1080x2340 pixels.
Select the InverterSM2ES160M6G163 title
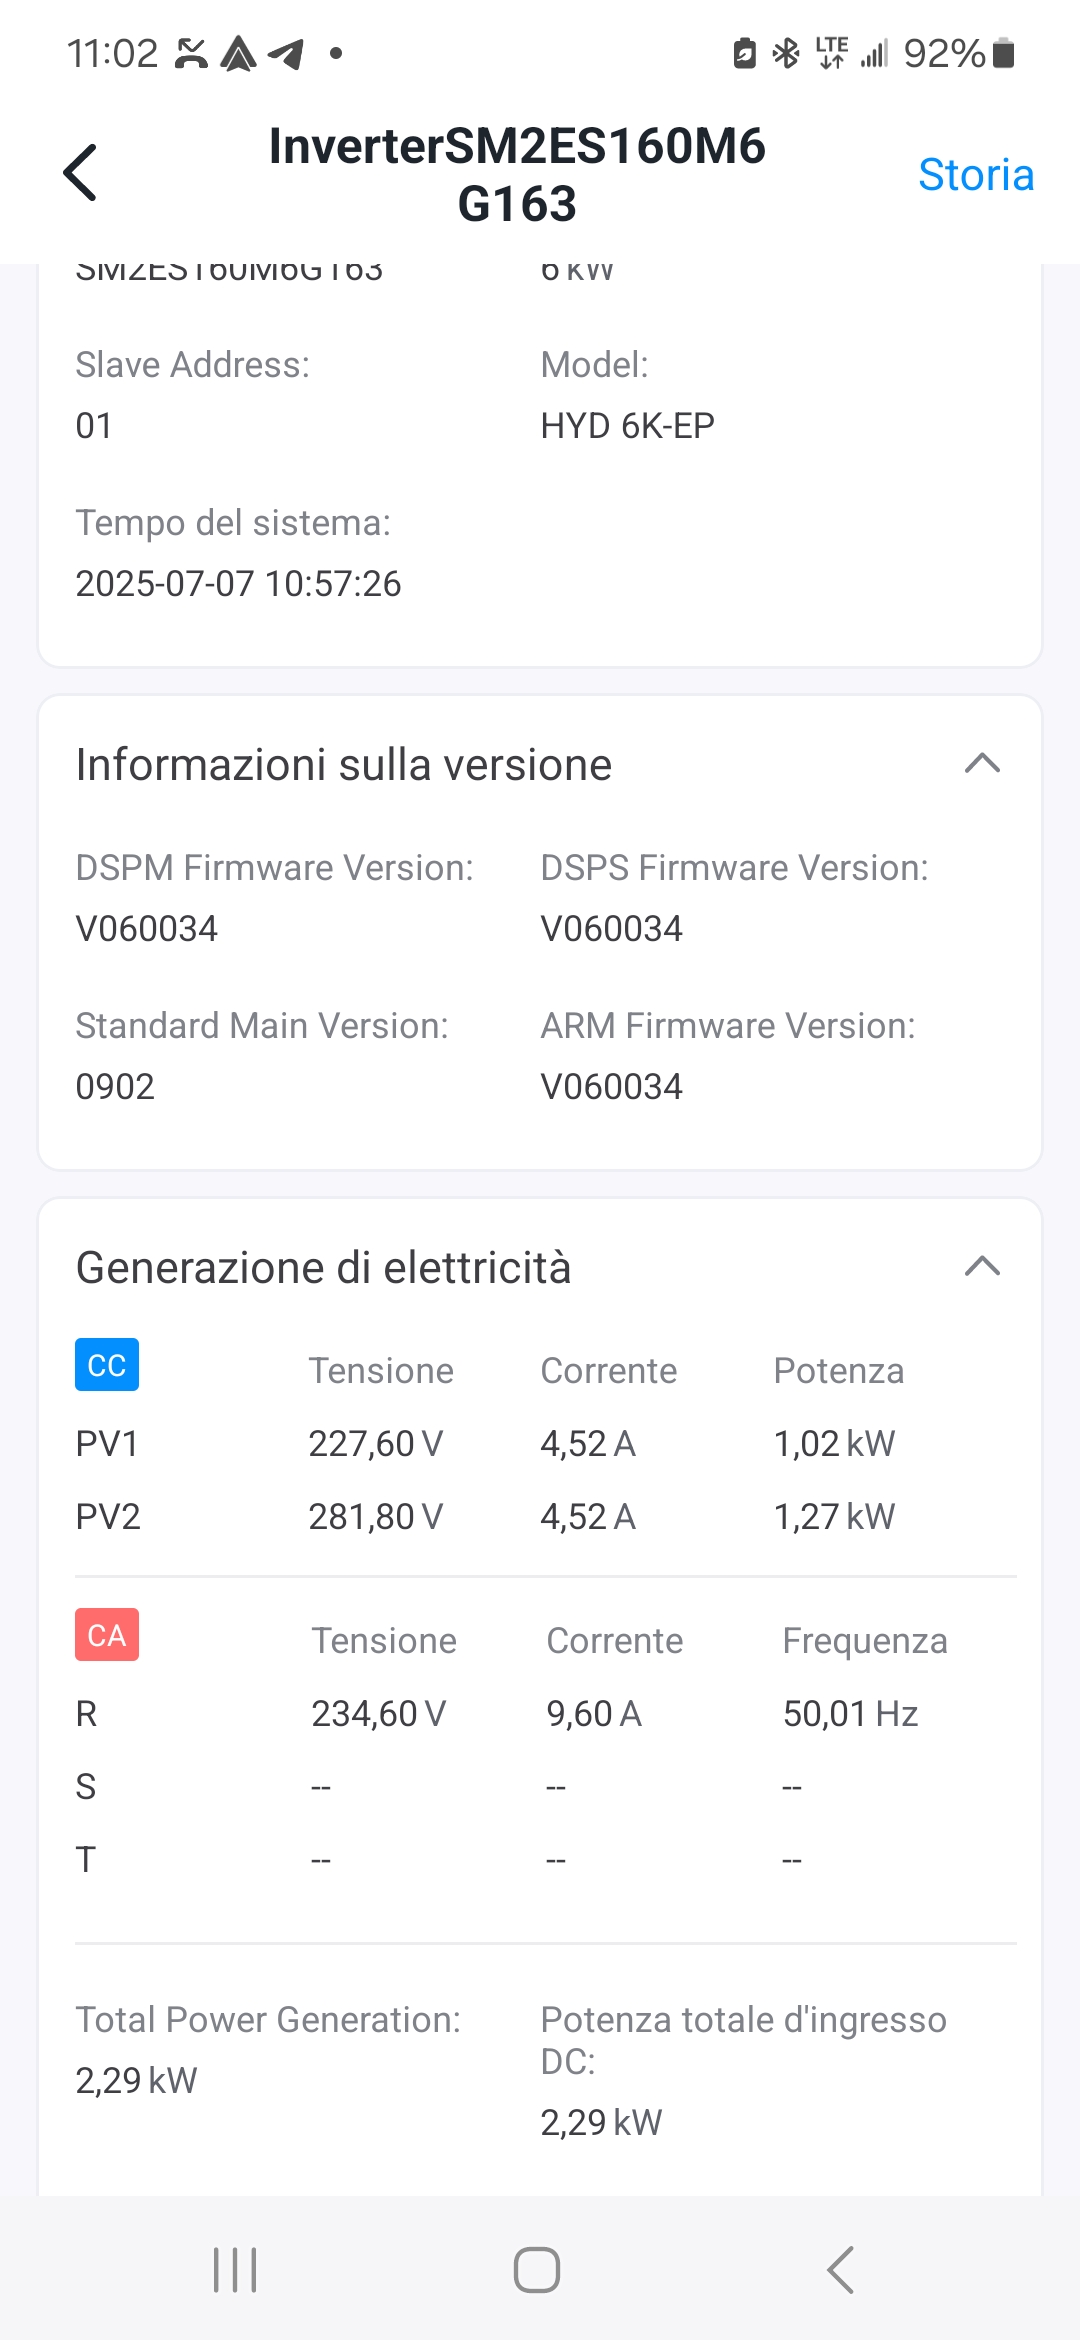517,175
